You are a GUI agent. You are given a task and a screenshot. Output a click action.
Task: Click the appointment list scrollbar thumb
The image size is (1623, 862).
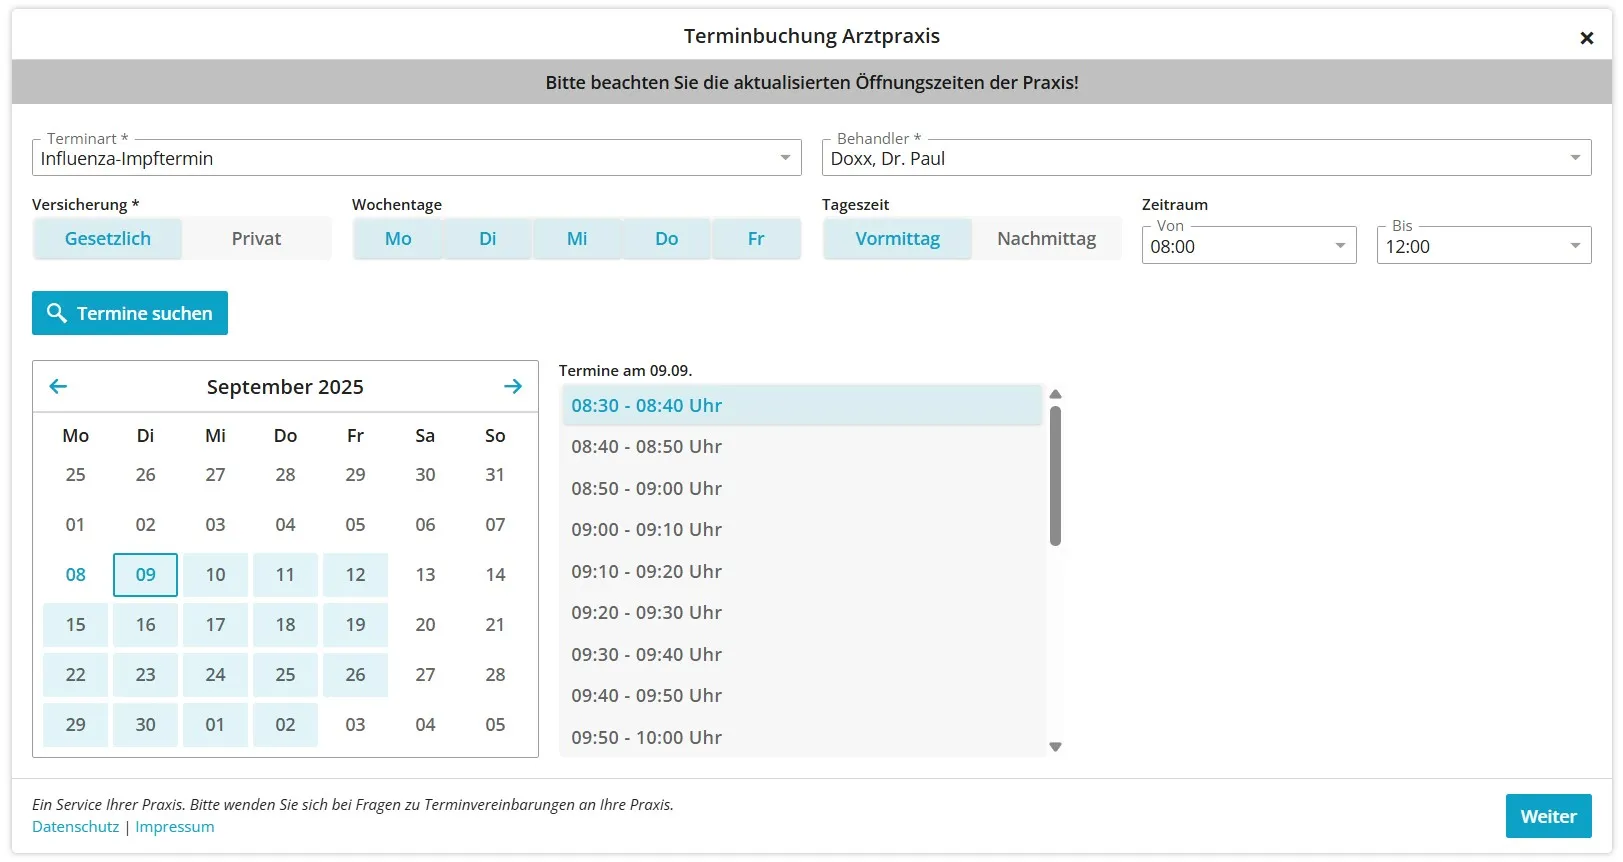tap(1055, 475)
